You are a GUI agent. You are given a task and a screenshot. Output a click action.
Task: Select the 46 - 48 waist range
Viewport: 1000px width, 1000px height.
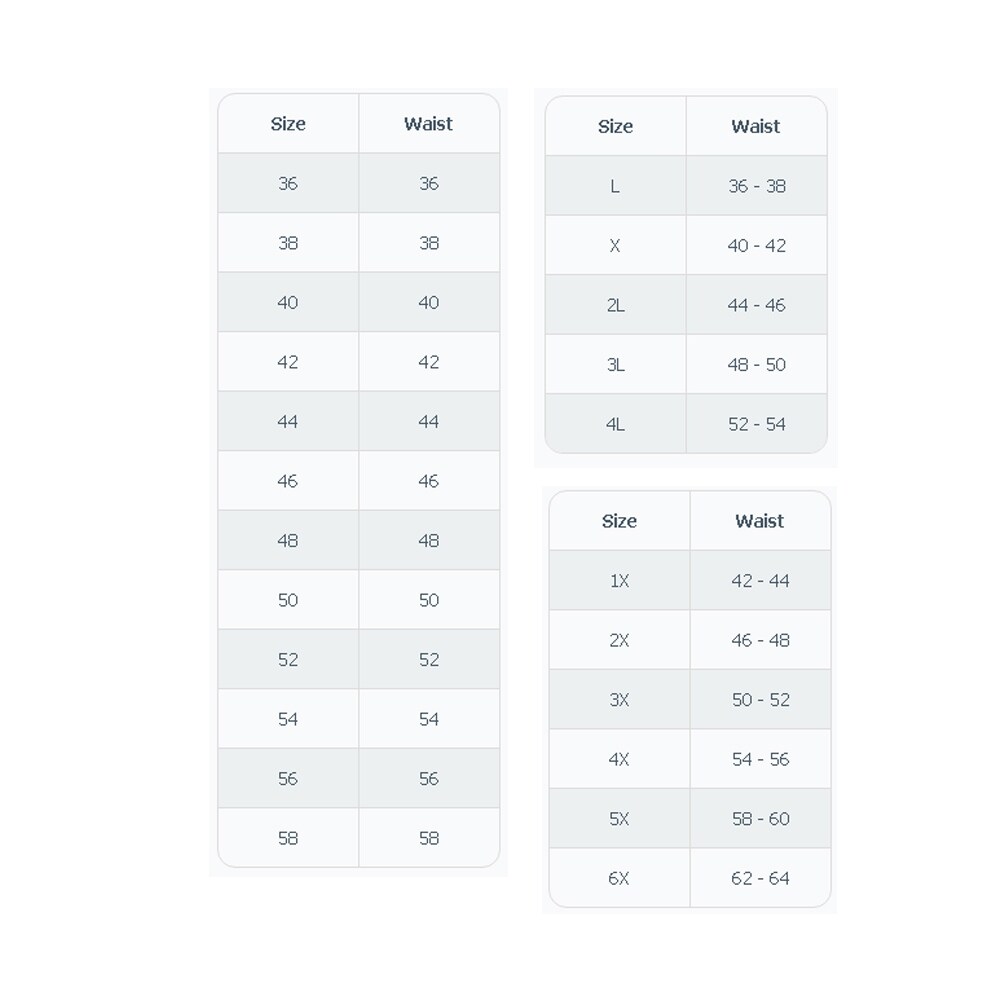click(x=760, y=640)
